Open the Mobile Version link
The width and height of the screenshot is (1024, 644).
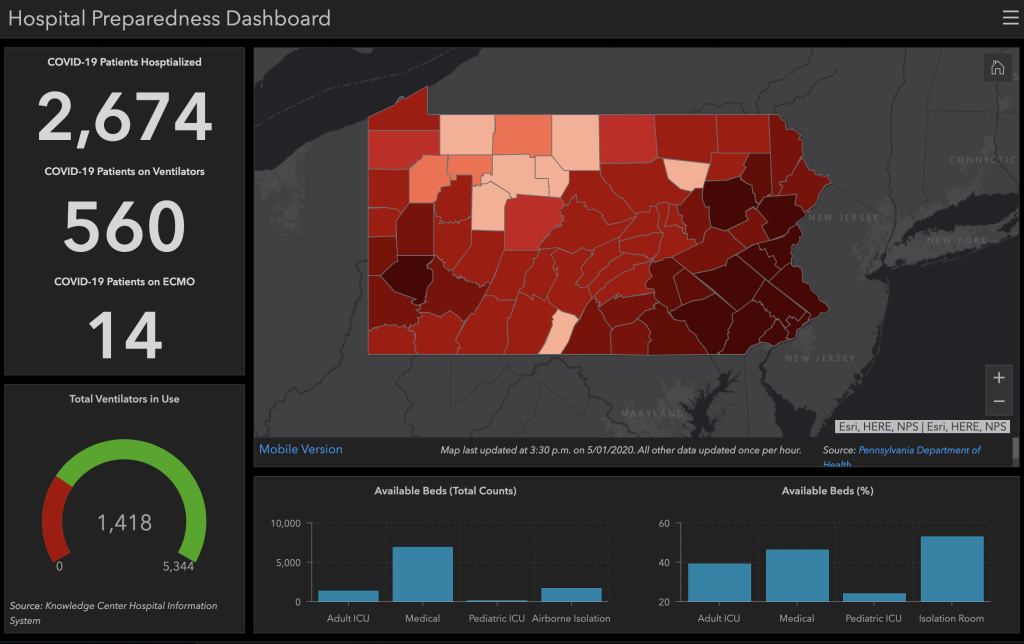pos(300,449)
